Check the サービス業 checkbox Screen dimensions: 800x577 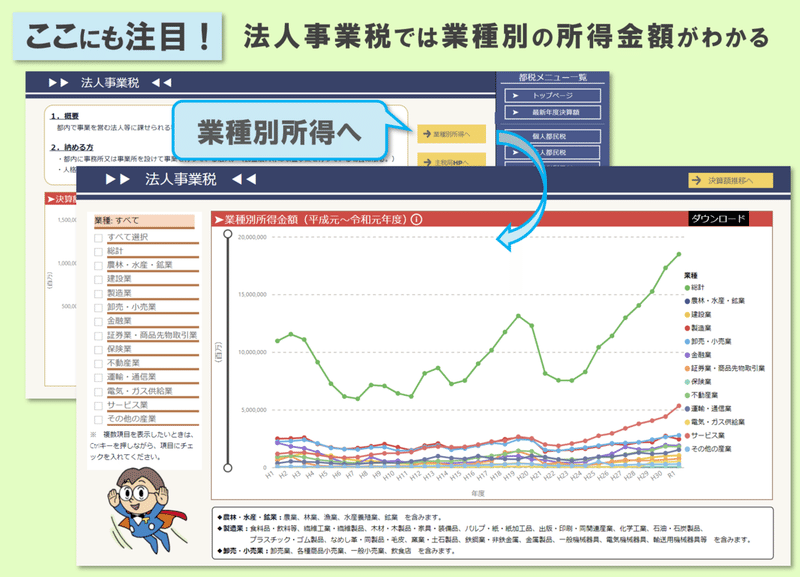[98, 406]
